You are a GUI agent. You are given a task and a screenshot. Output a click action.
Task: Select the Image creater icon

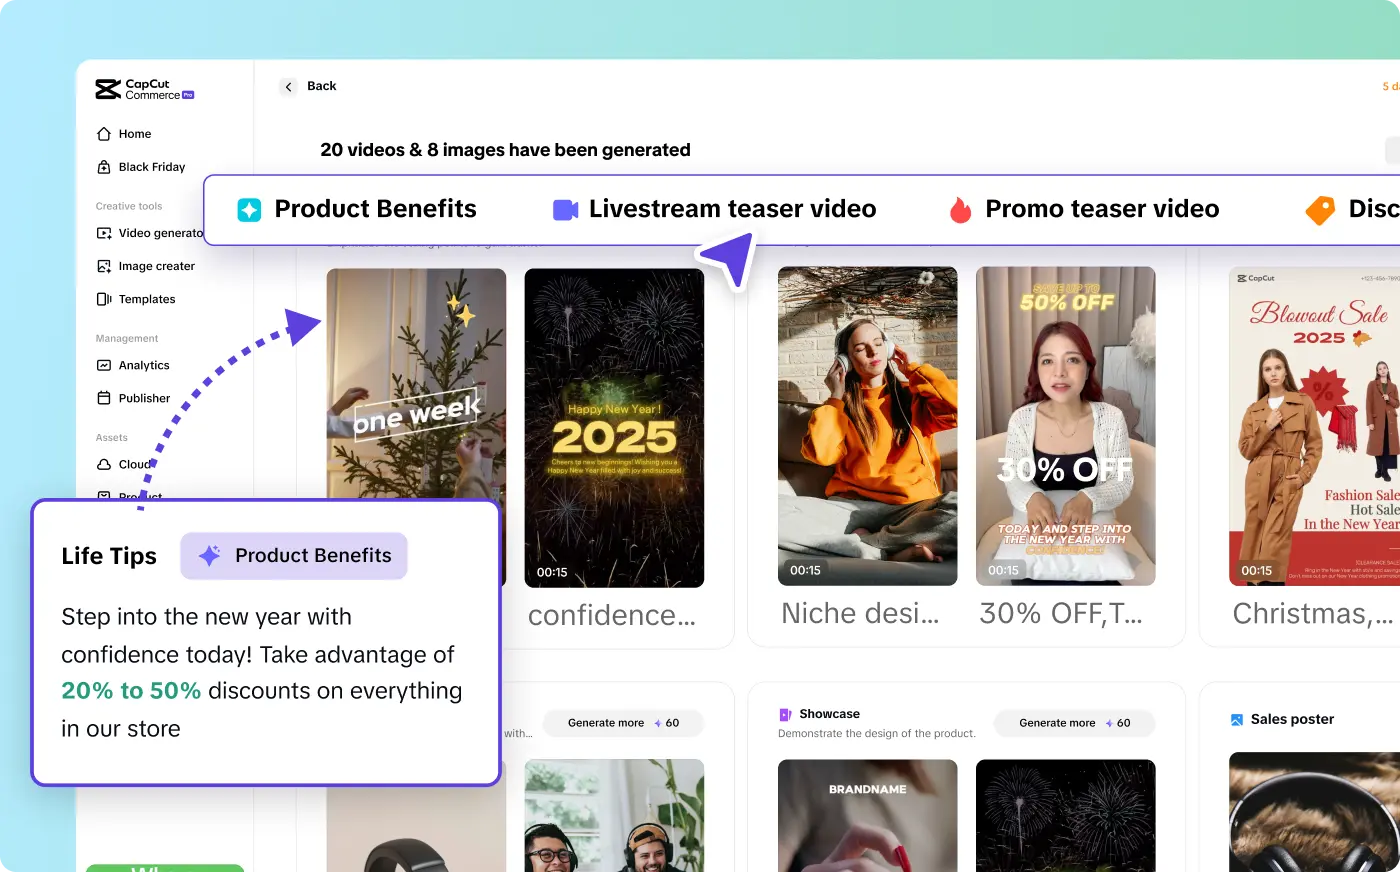click(x=104, y=266)
